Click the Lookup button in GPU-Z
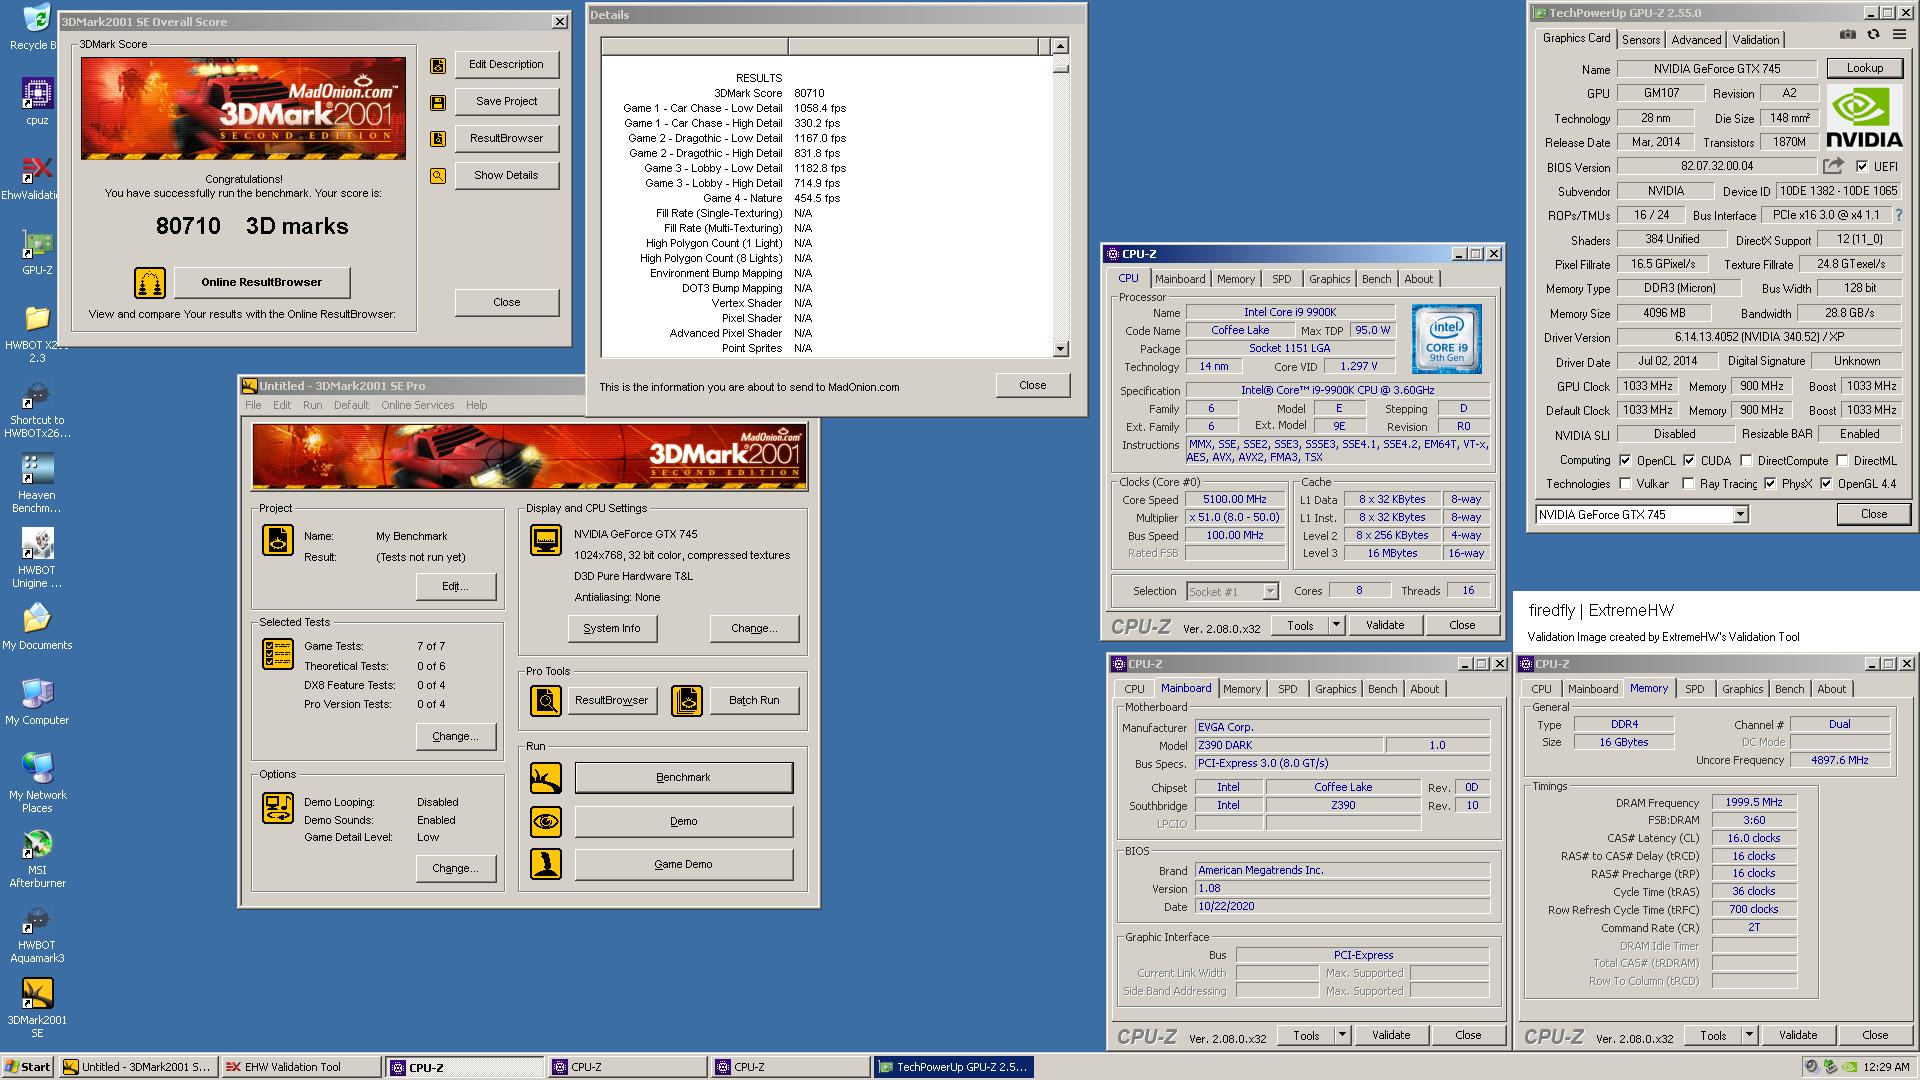1920x1080 pixels. [x=1864, y=68]
